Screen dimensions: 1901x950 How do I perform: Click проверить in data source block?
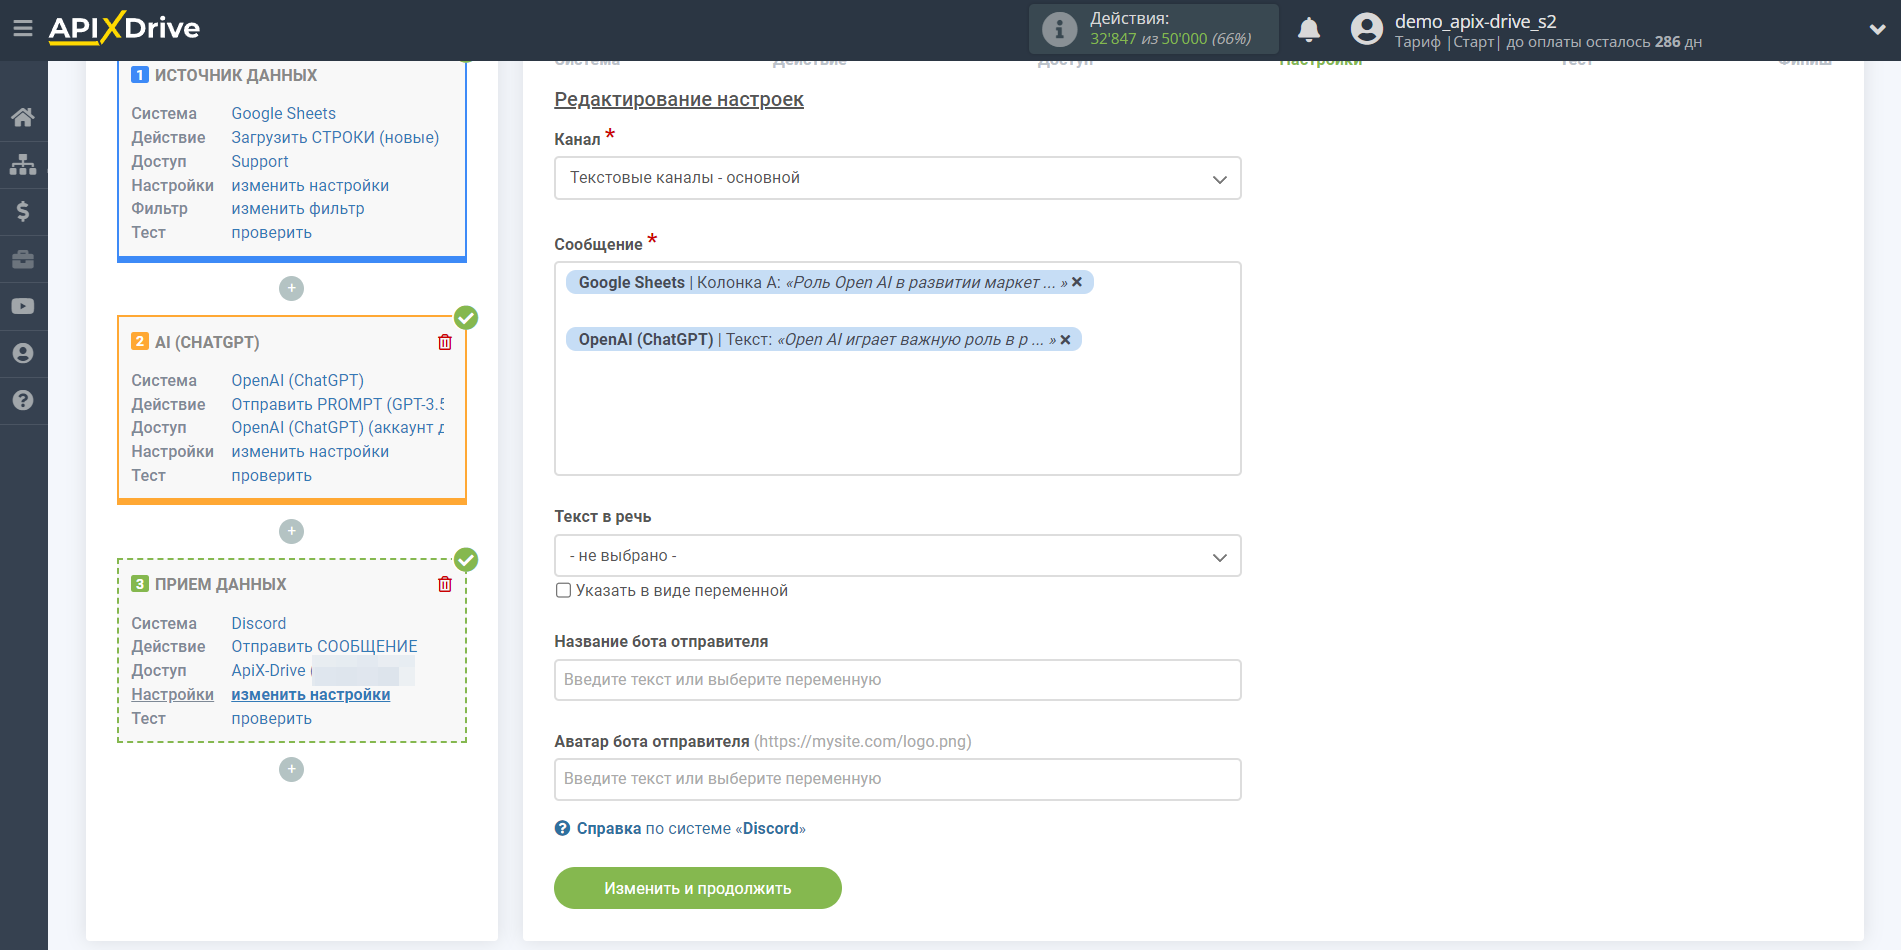coord(272,232)
